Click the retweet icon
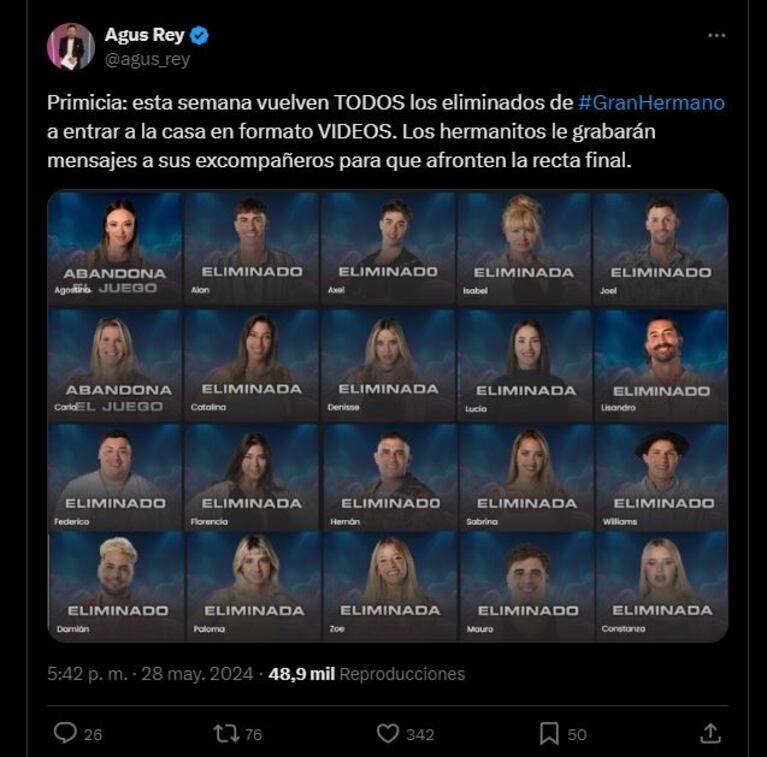Viewport: 767px width, 757px height. [x=226, y=734]
